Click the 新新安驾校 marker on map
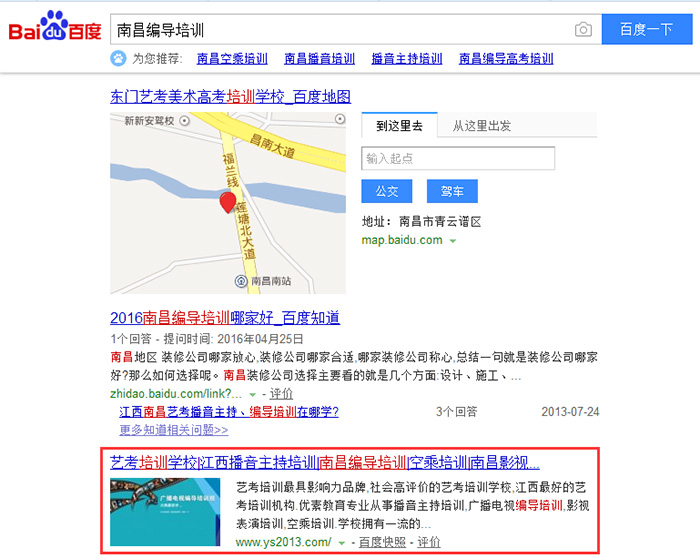 pyautogui.click(x=184, y=121)
